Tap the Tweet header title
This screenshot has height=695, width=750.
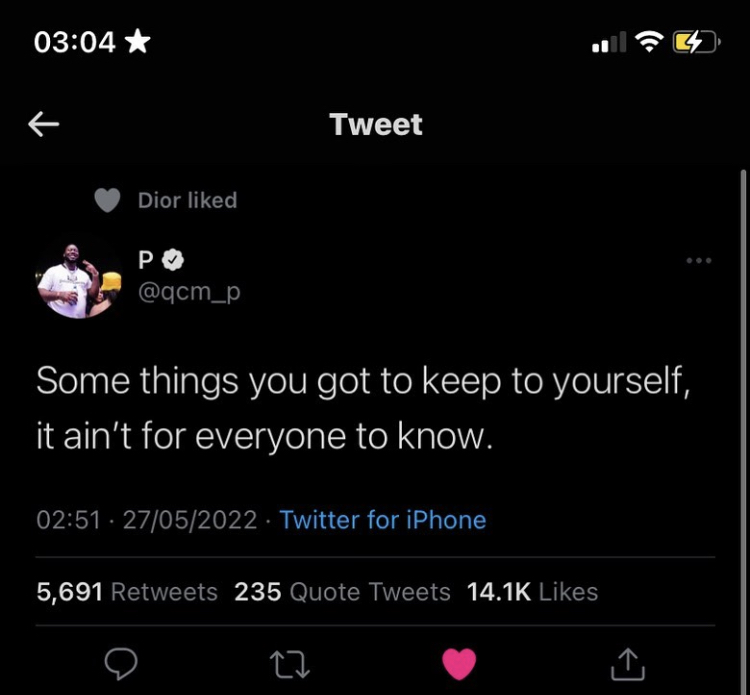click(376, 125)
